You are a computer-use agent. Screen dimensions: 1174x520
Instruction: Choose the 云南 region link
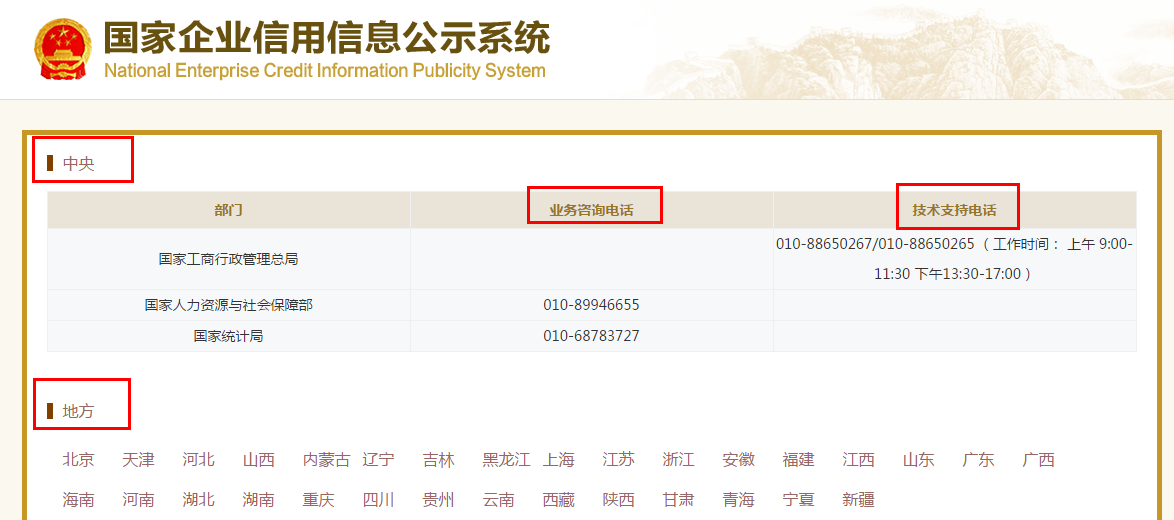click(499, 499)
